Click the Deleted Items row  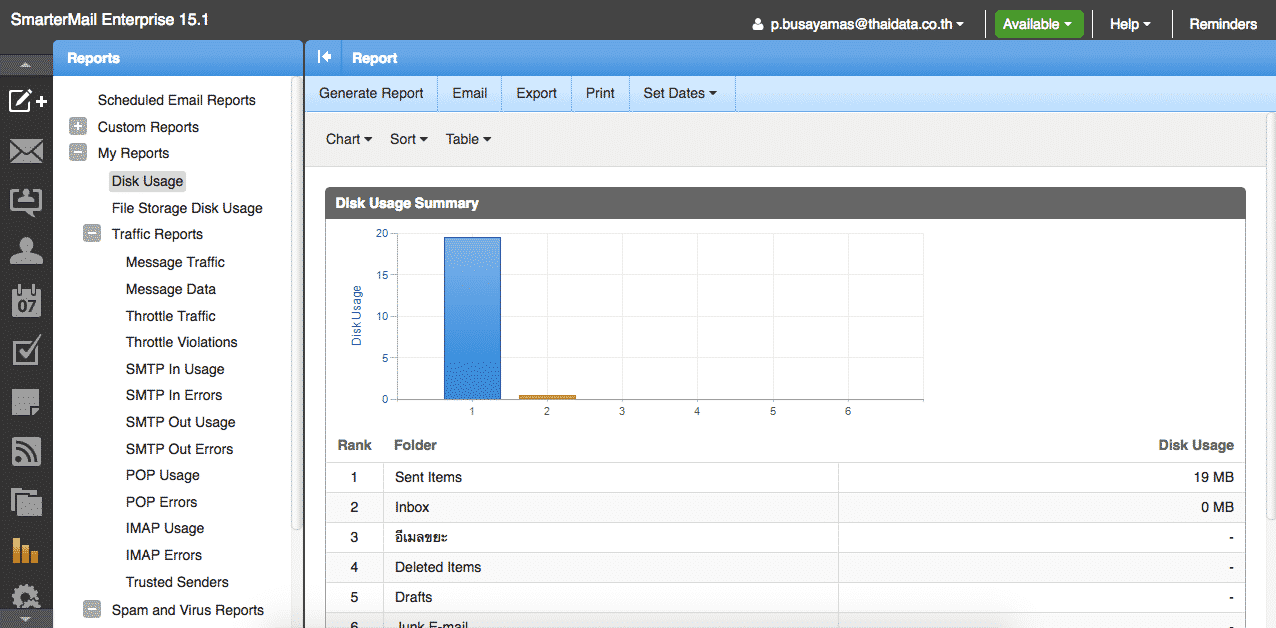point(785,567)
